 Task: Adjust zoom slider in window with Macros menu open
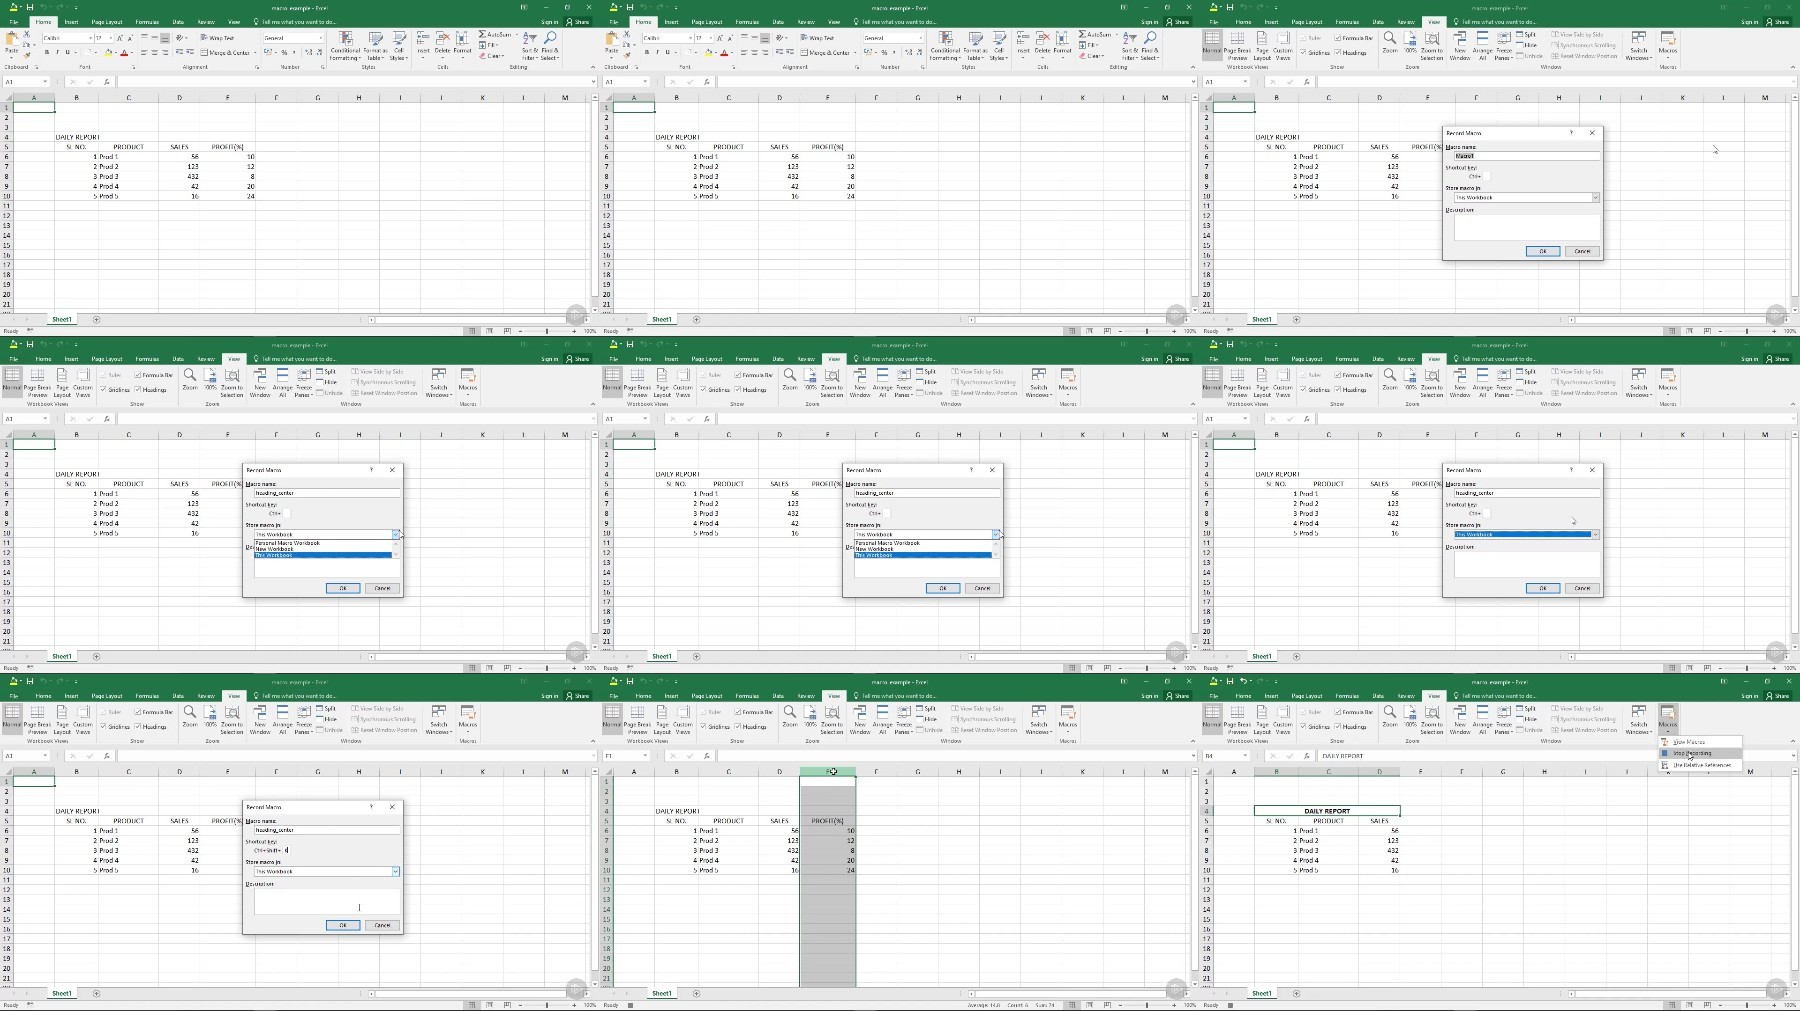(x=1747, y=1005)
